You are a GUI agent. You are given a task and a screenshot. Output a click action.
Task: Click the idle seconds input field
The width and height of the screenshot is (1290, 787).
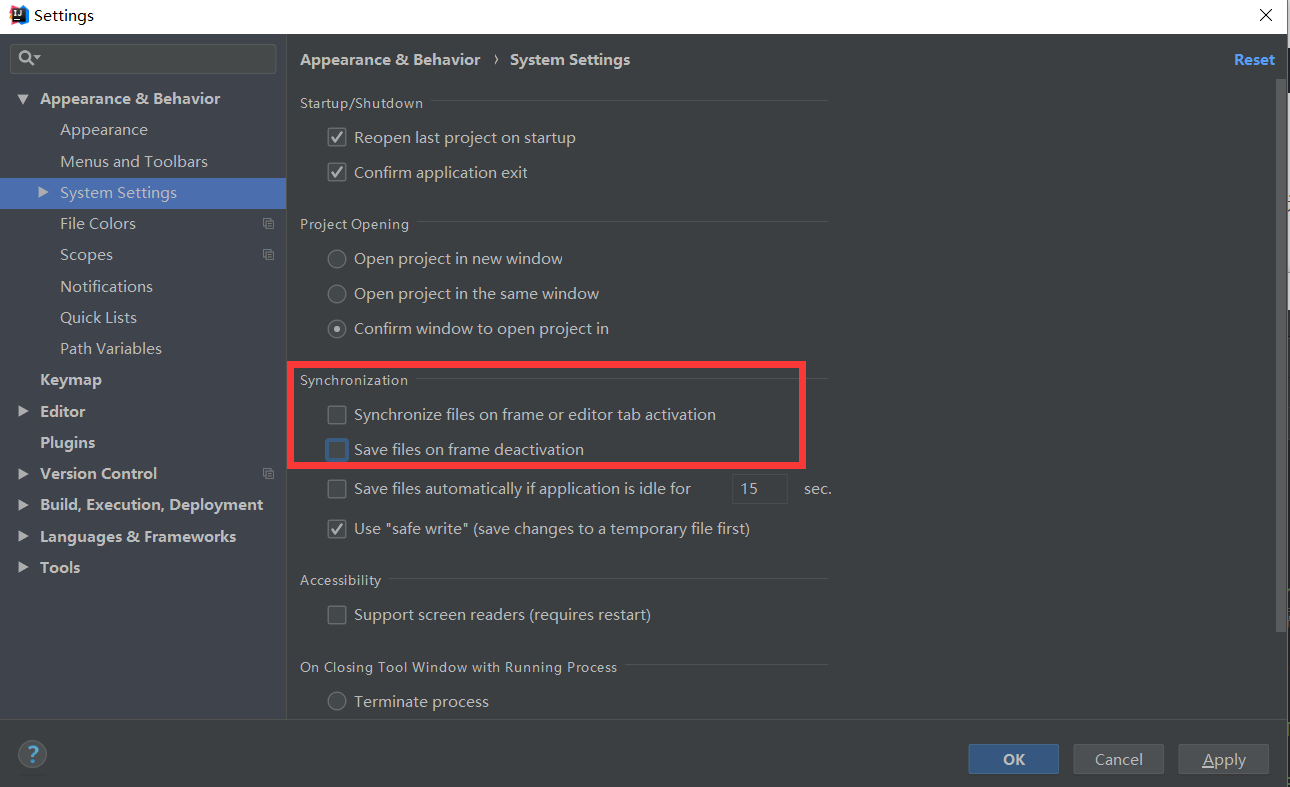click(759, 489)
